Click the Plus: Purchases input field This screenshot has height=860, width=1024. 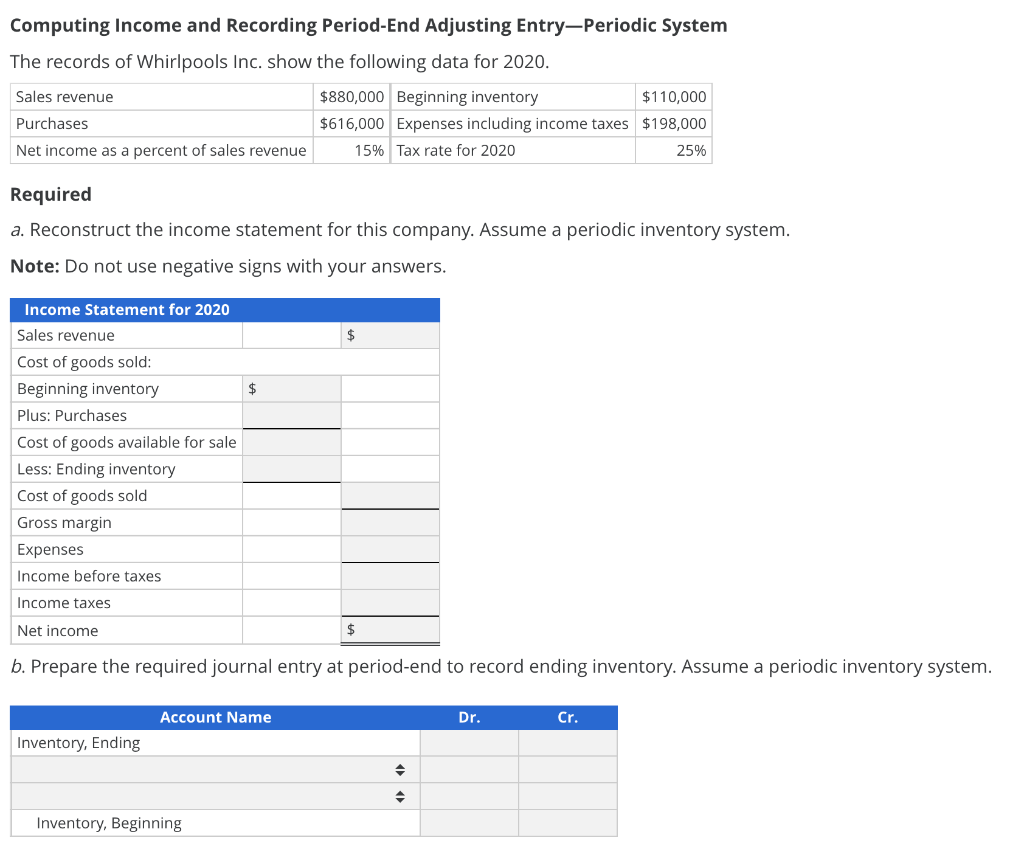pyautogui.click(x=291, y=415)
